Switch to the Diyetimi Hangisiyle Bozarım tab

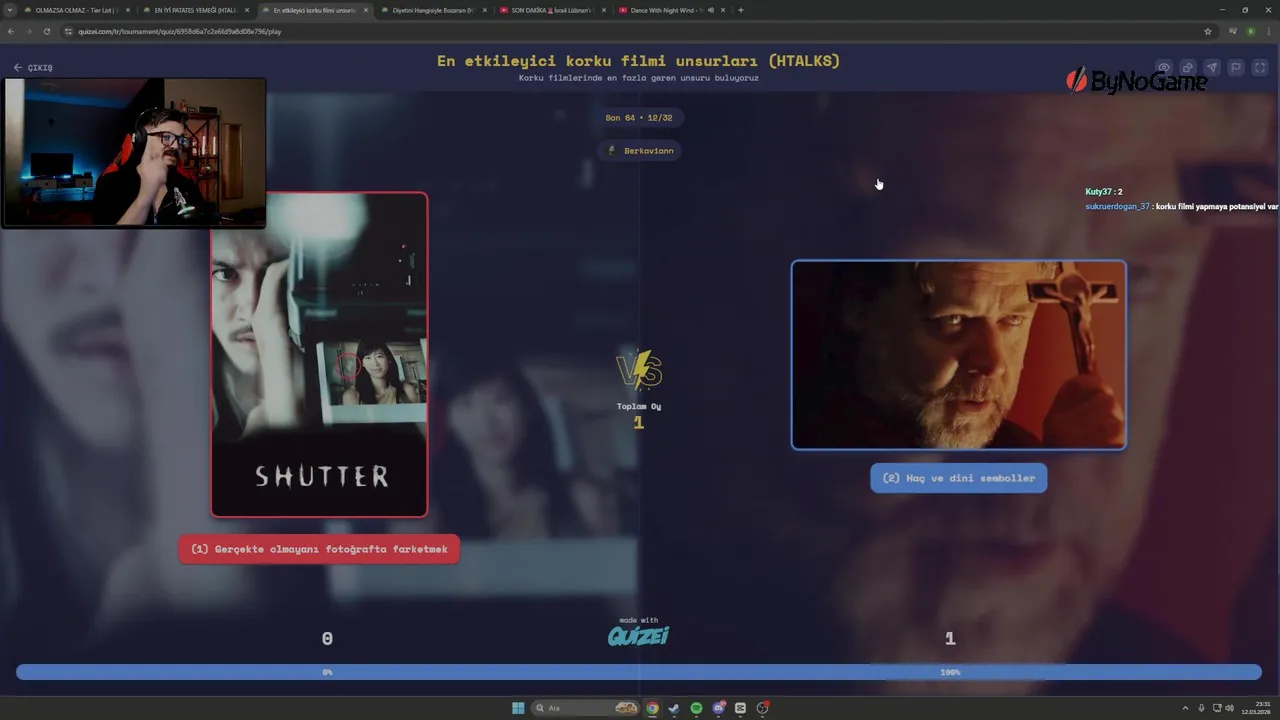point(432,10)
